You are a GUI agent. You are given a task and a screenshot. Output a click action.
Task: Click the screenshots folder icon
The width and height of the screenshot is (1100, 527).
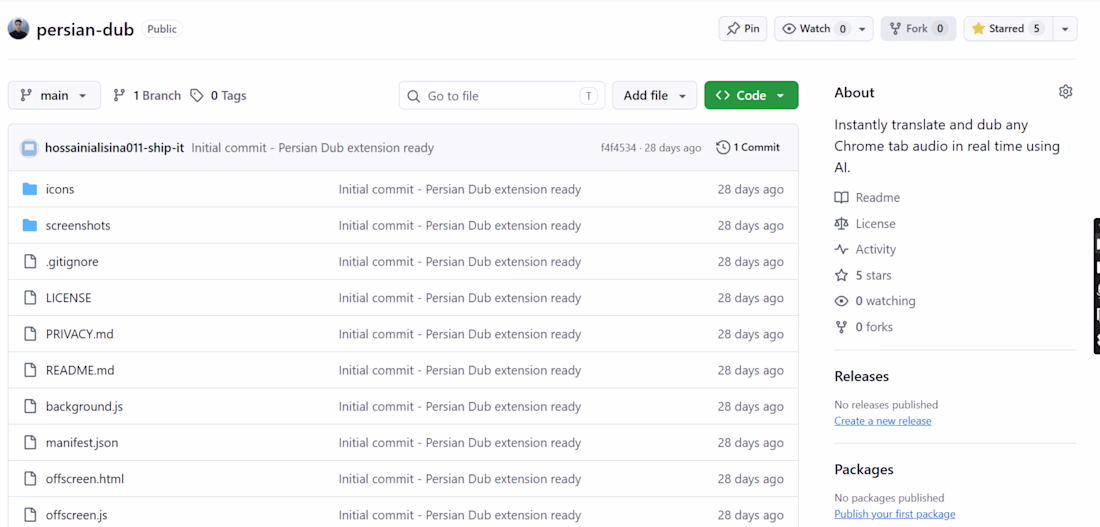[x=29, y=225]
